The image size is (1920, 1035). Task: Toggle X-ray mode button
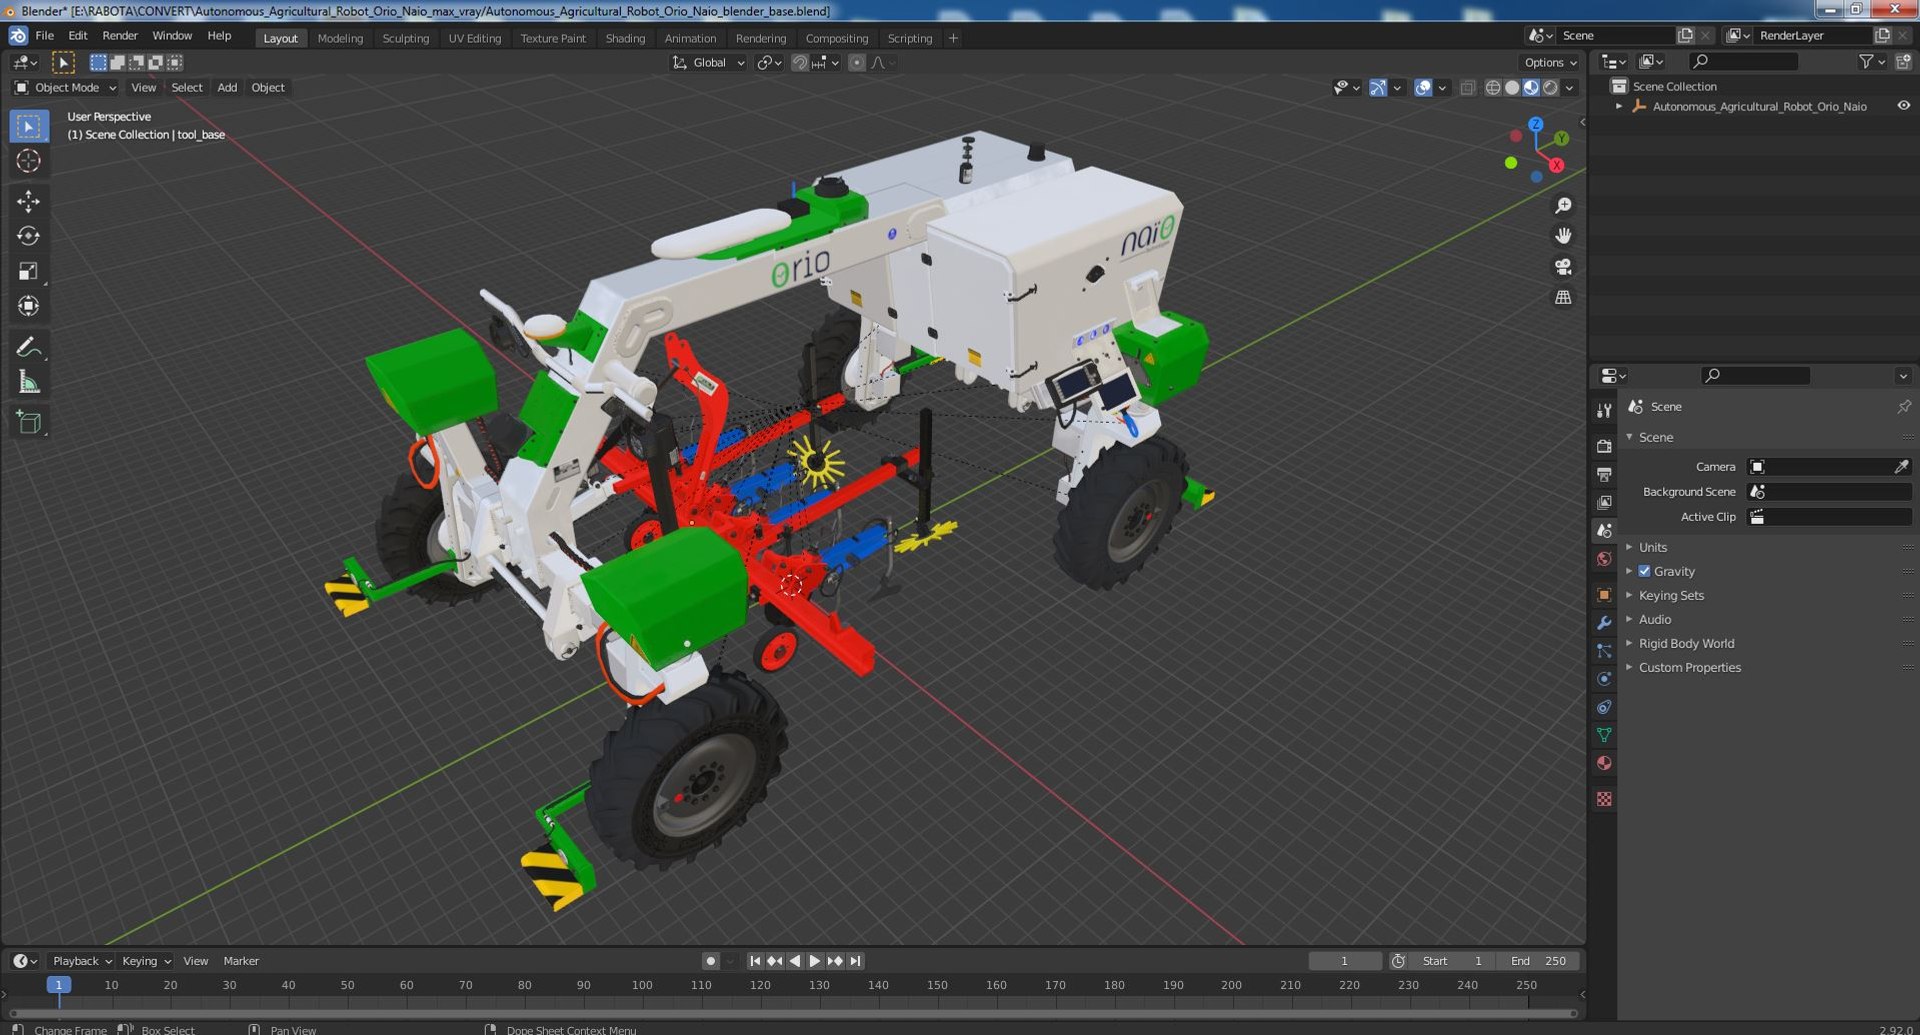tap(1467, 88)
